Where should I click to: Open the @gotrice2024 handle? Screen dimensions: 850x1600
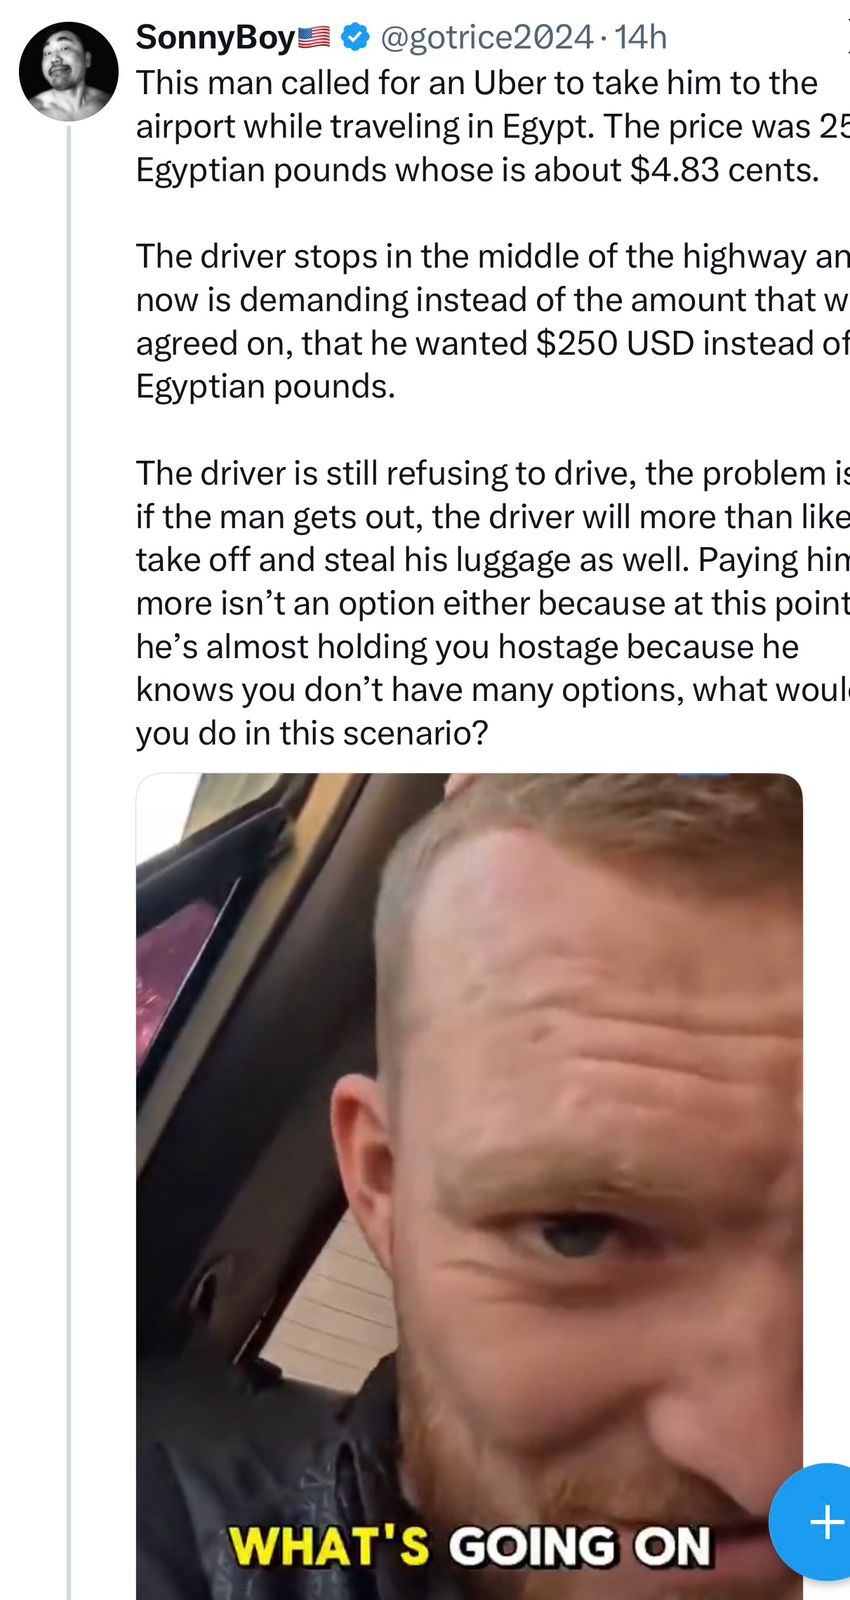click(487, 37)
